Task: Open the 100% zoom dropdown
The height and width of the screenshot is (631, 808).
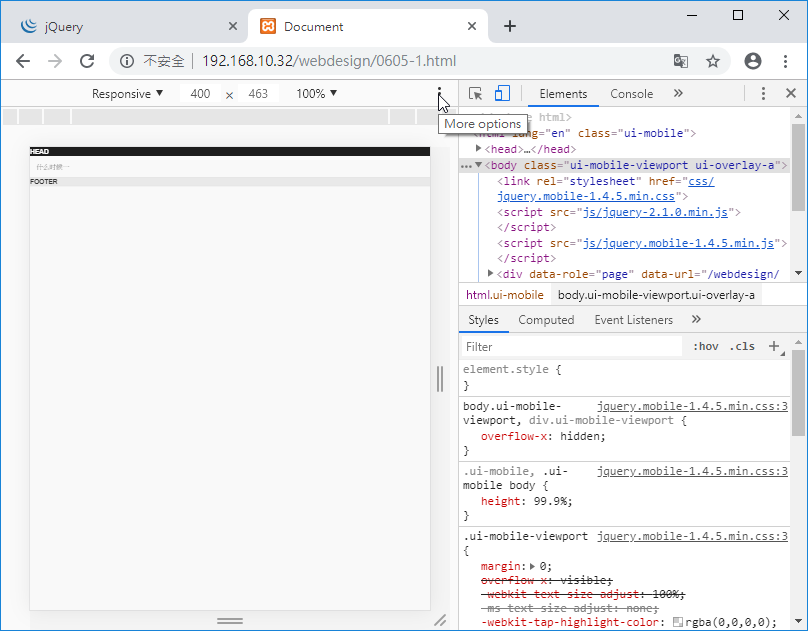Action: (316, 94)
